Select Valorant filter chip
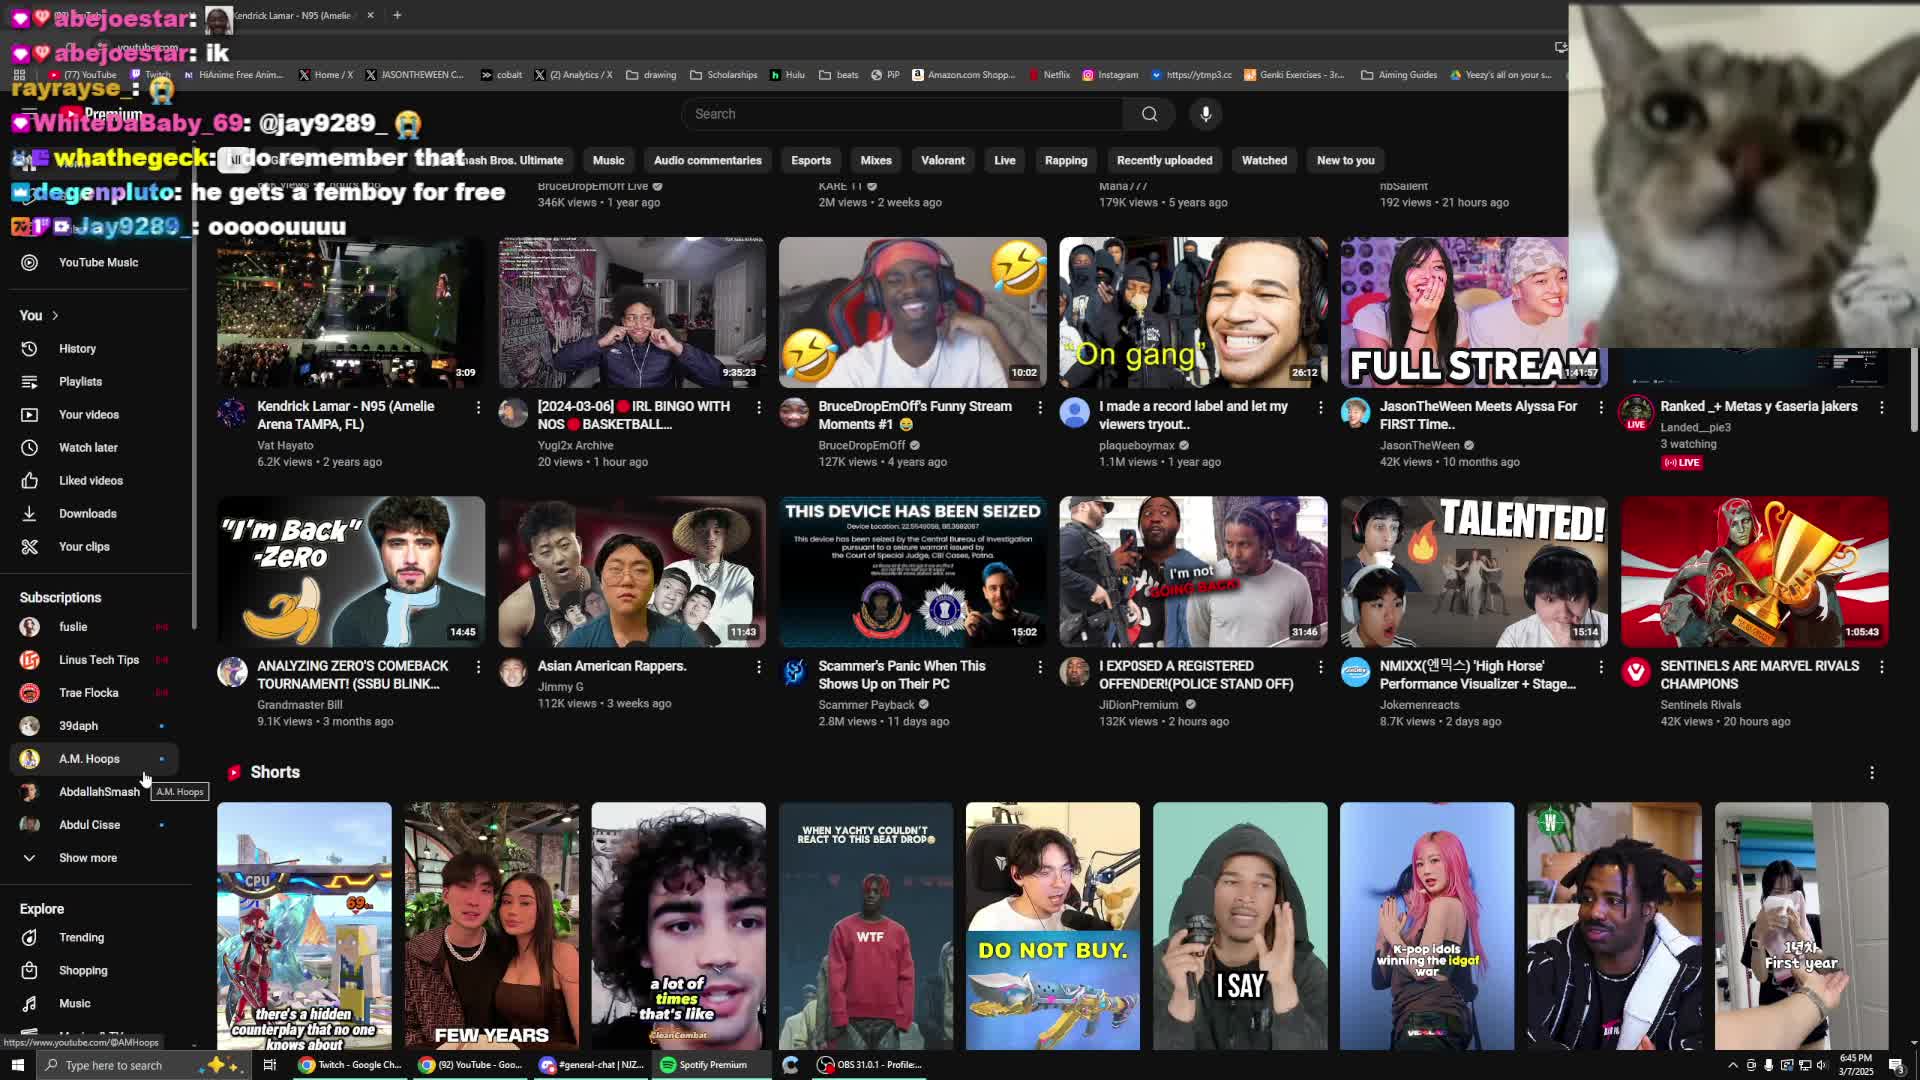The height and width of the screenshot is (1080, 1920). click(x=942, y=160)
